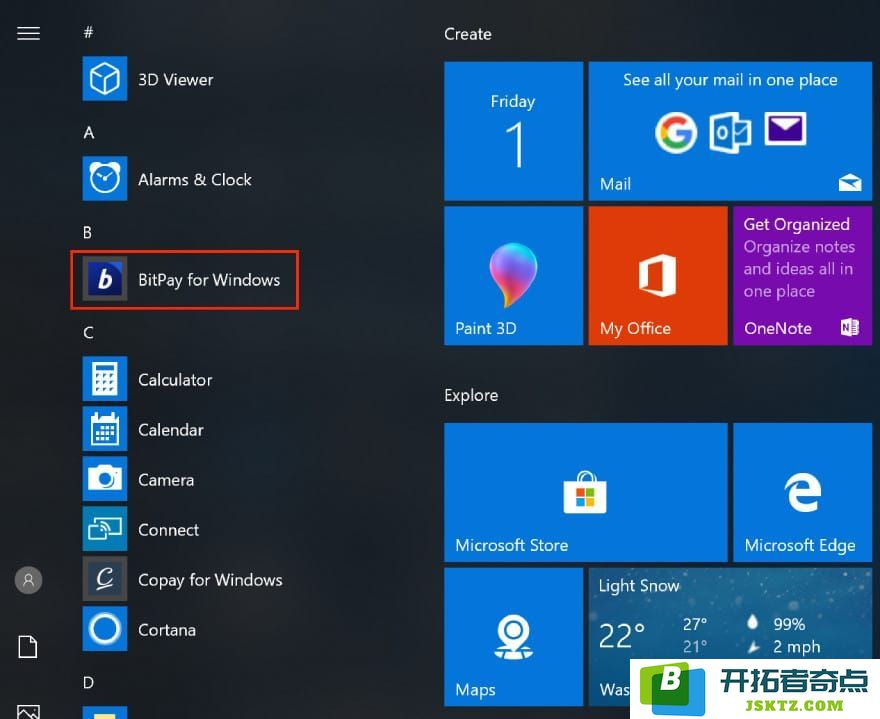Viewport: 880px width, 719px height.
Task: Click "See all your mail in one place" text
Action: click(730, 80)
